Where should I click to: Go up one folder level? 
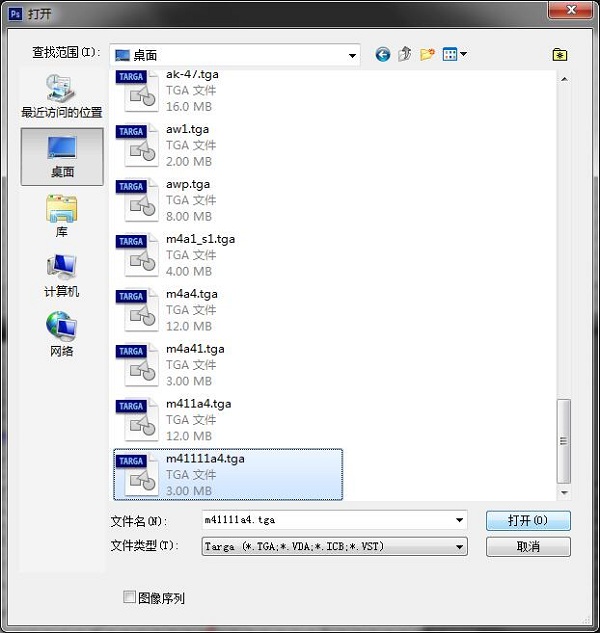[x=405, y=54]
